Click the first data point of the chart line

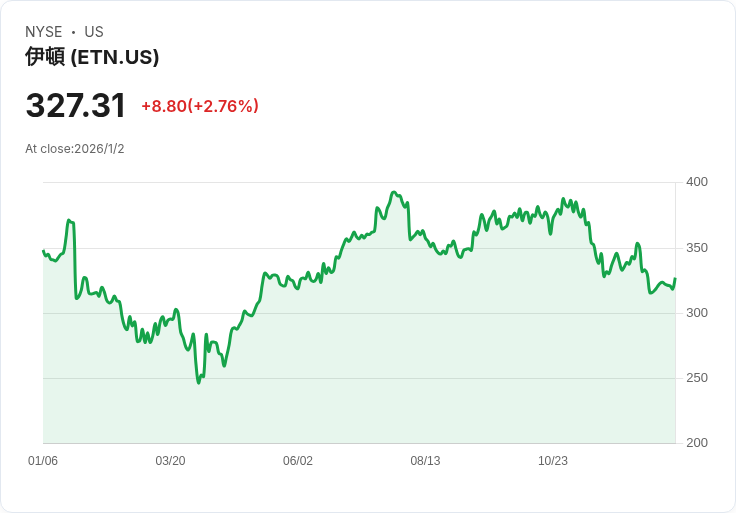tap(43, 251)
